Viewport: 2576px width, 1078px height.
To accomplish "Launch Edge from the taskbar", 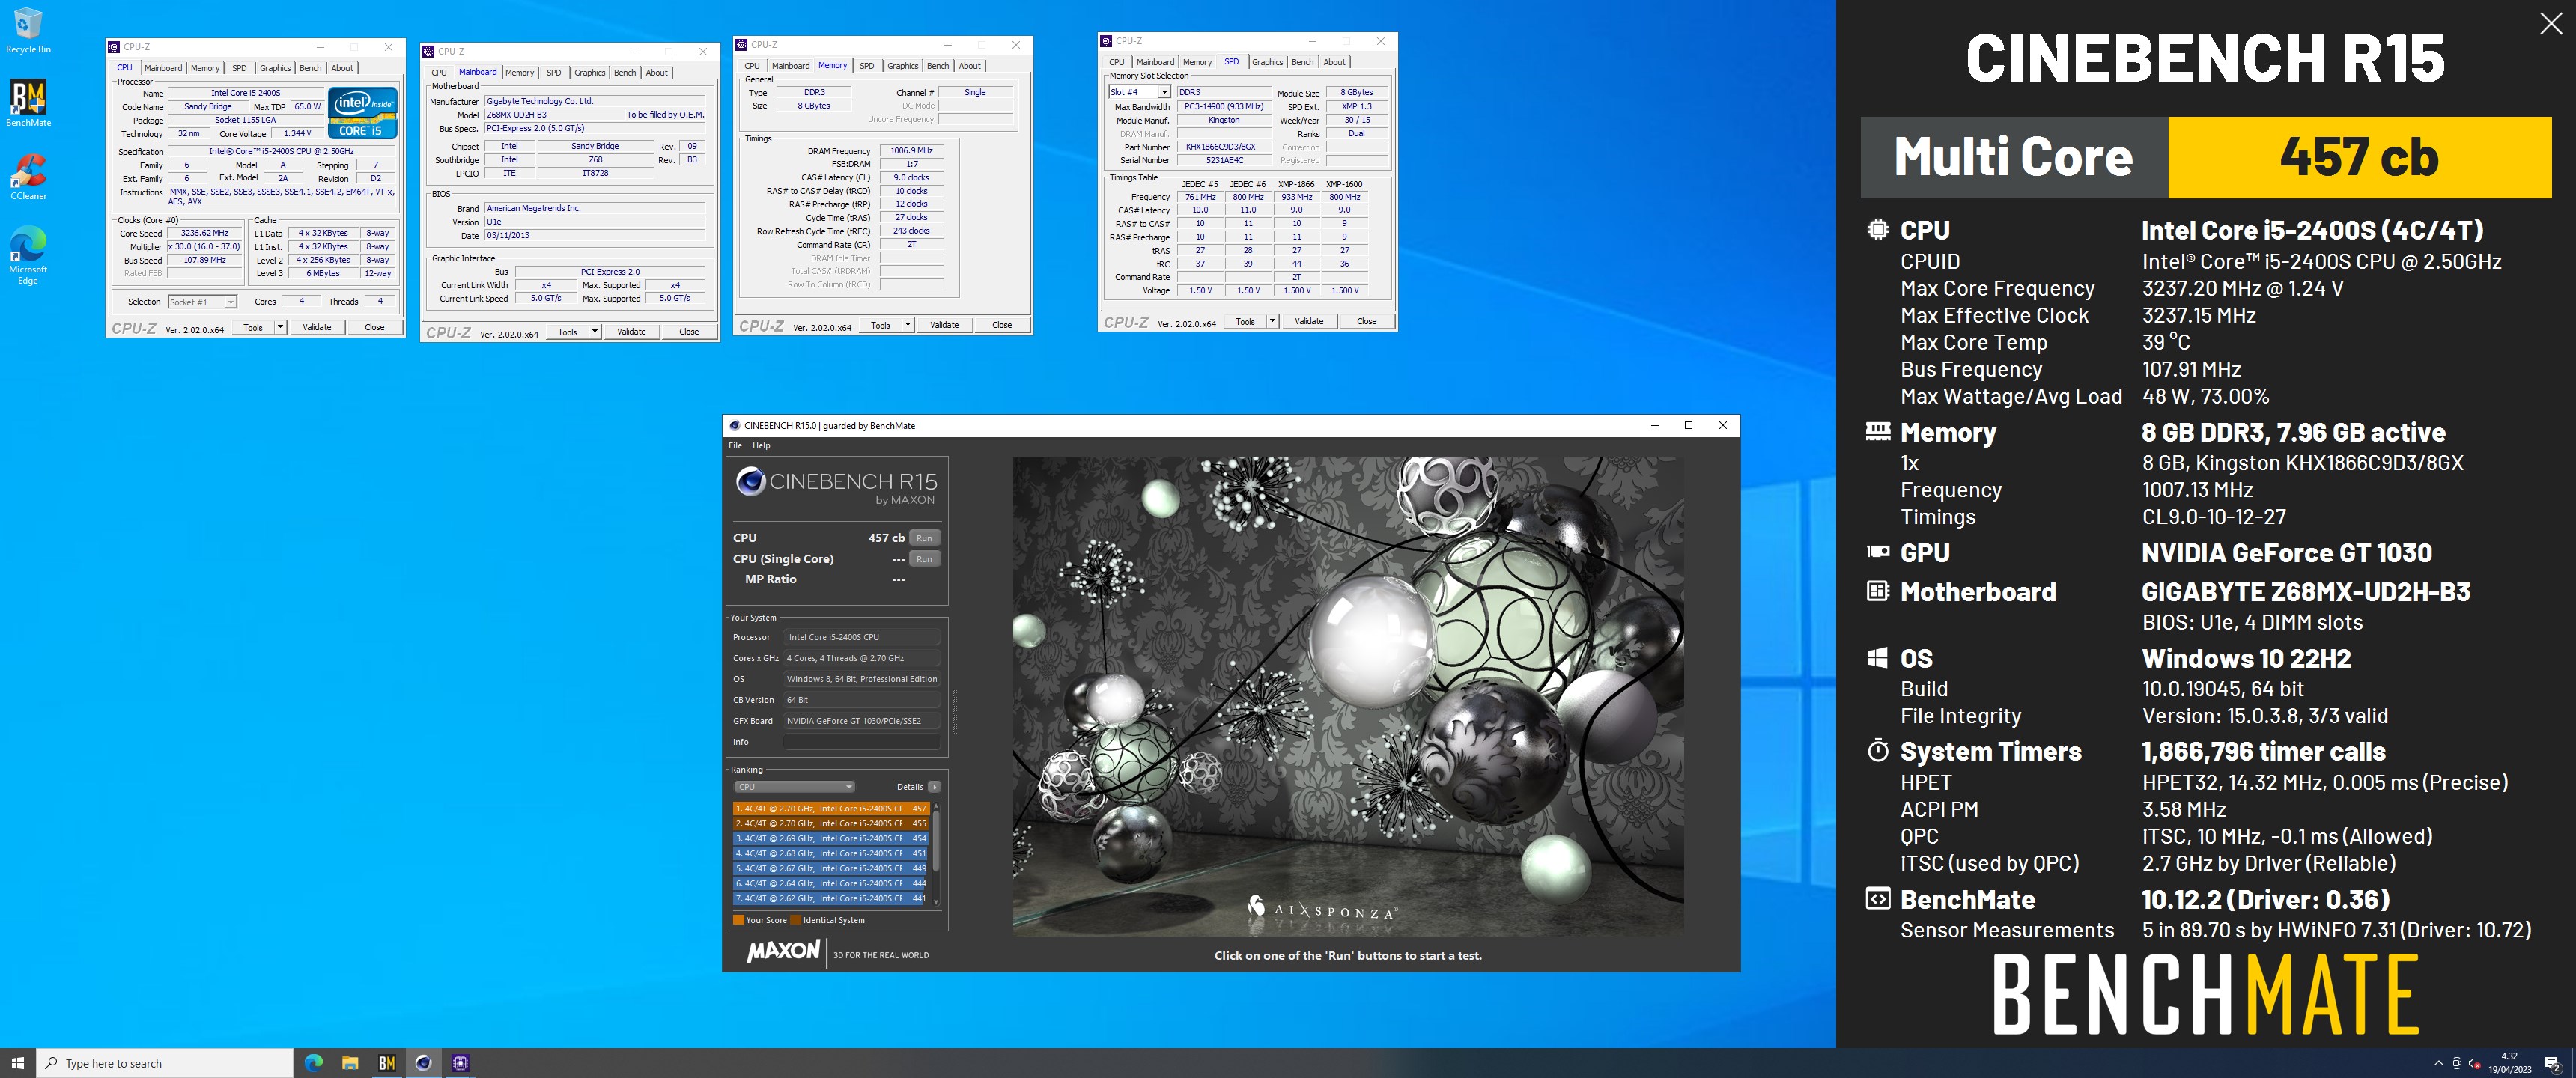I will 313,1063.
